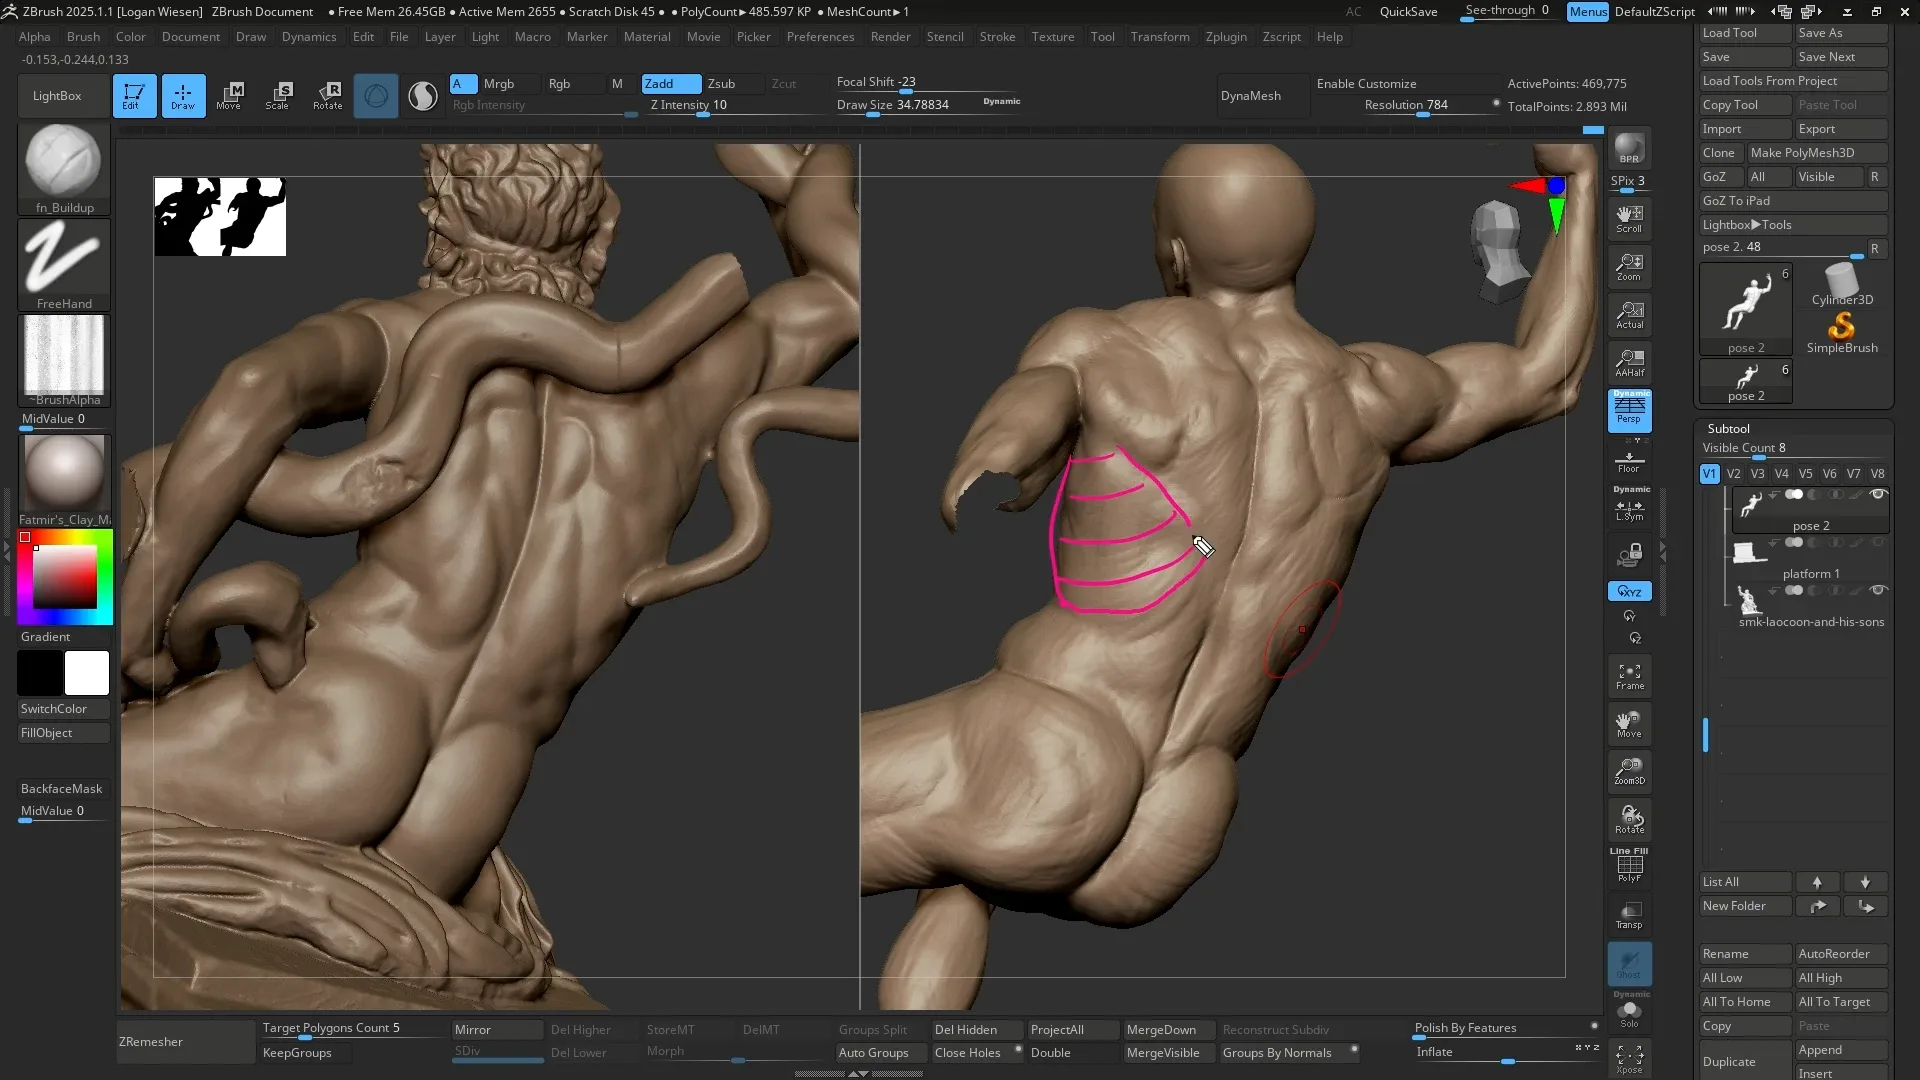Switch to Scale gizmo mode
The width and height of the screenshot is (1920, 1080).
click(x=279, y=96)
